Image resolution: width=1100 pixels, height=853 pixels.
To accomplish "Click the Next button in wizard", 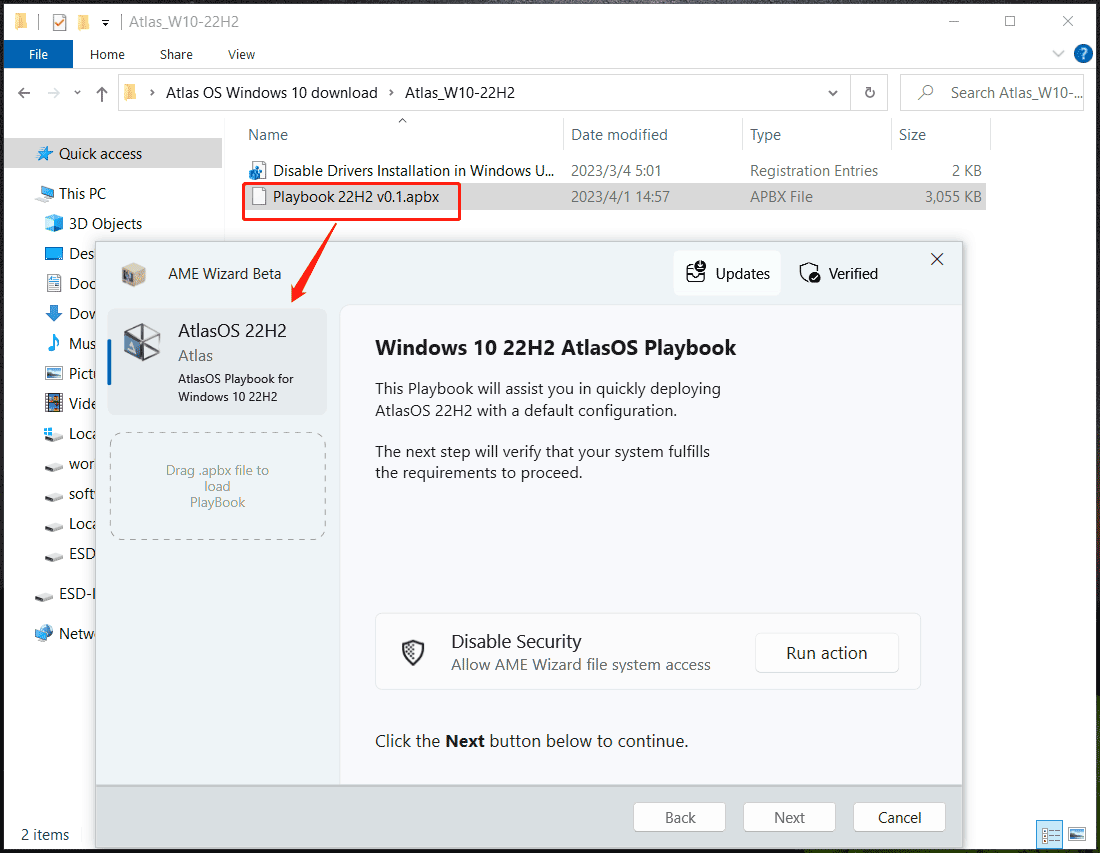I will (x=789, y=817).
